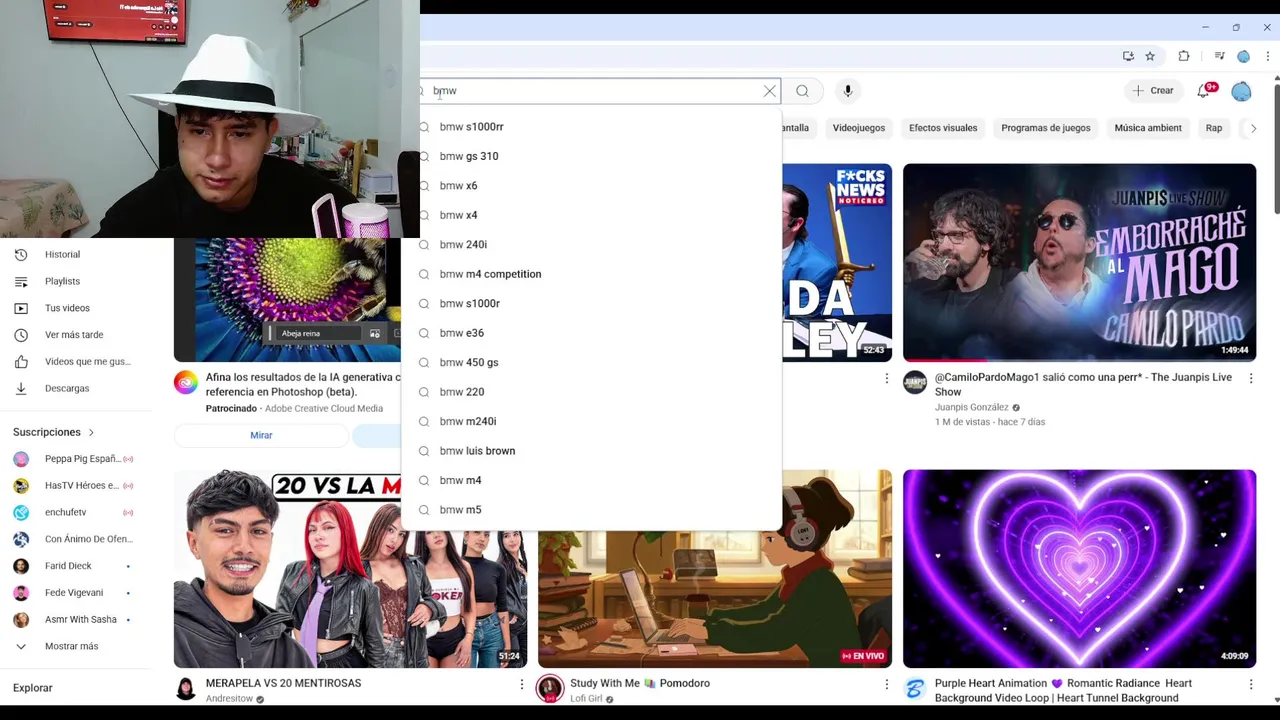The height and width of the screenshot is (720, 1280).
Task: Open Embrorraché al Mago video thumbnail
Action: coord(1079,262)
